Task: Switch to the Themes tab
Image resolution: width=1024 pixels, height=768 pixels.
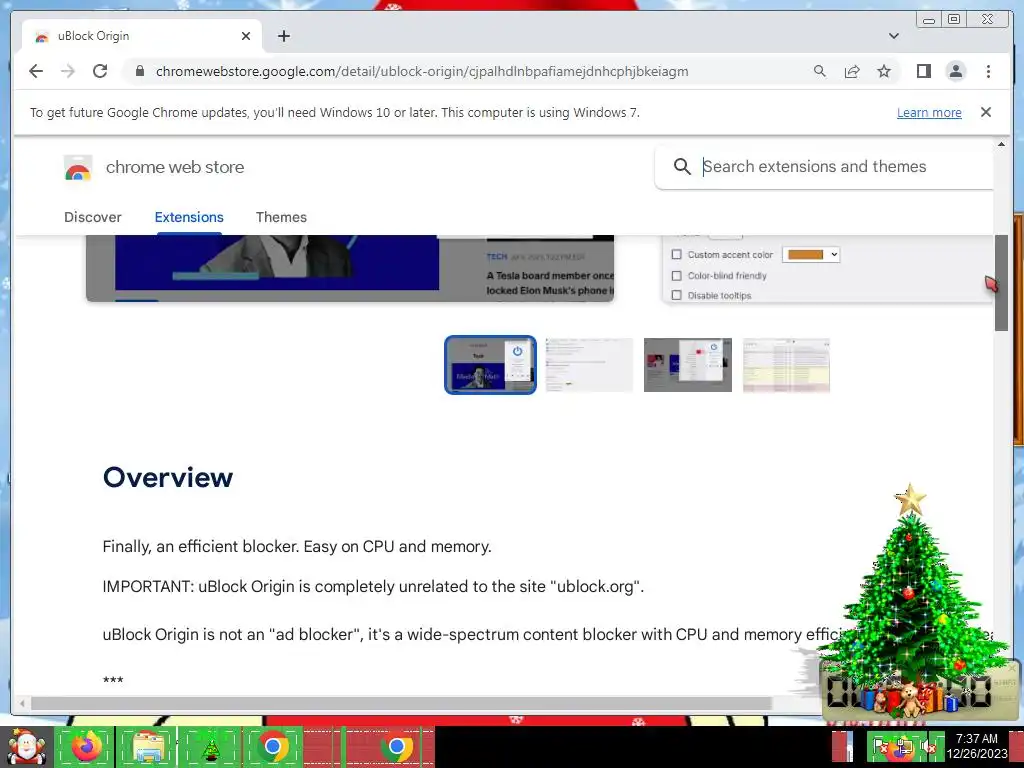Action: tap(281, 217)
